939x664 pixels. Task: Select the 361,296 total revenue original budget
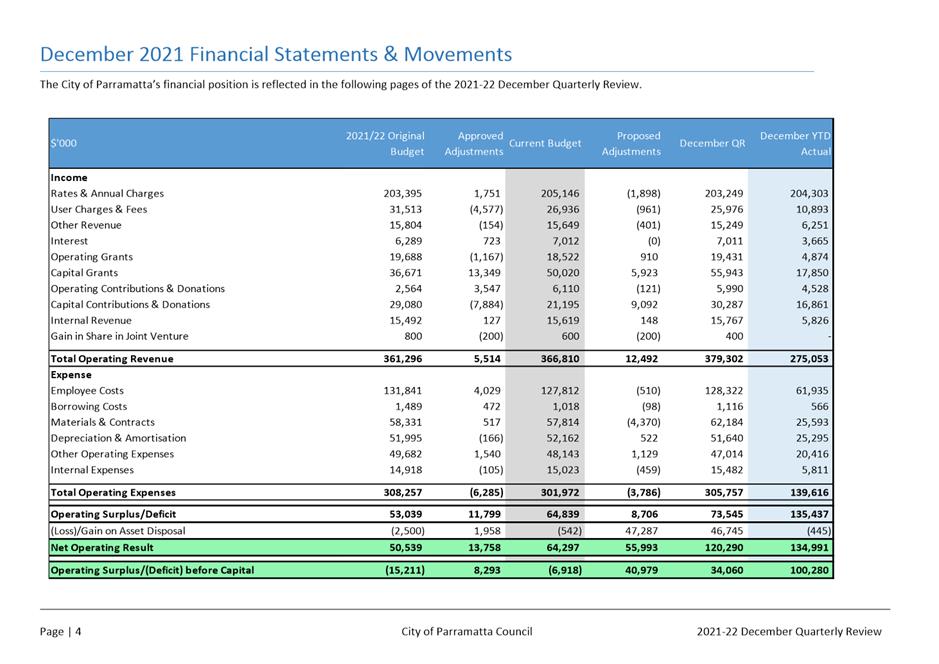point(402,359)
